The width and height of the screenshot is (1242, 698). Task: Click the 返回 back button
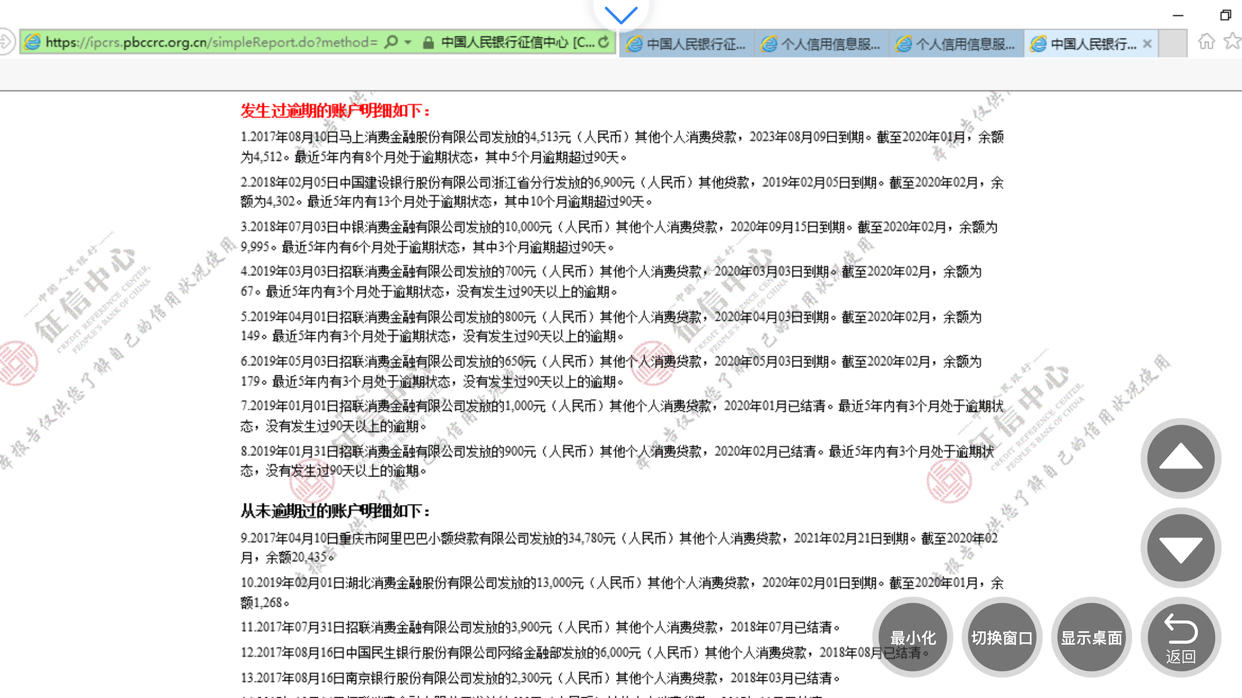tap(1181, 637)
